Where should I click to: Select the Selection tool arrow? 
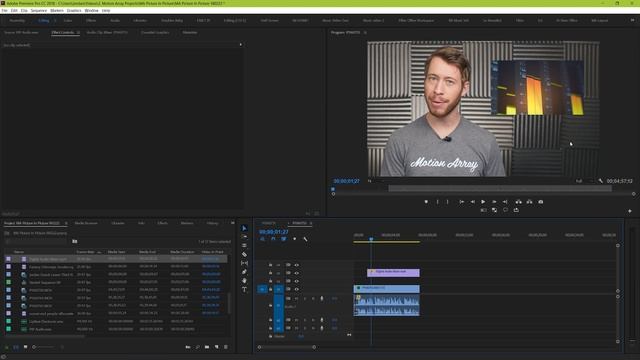coord(244,228)
